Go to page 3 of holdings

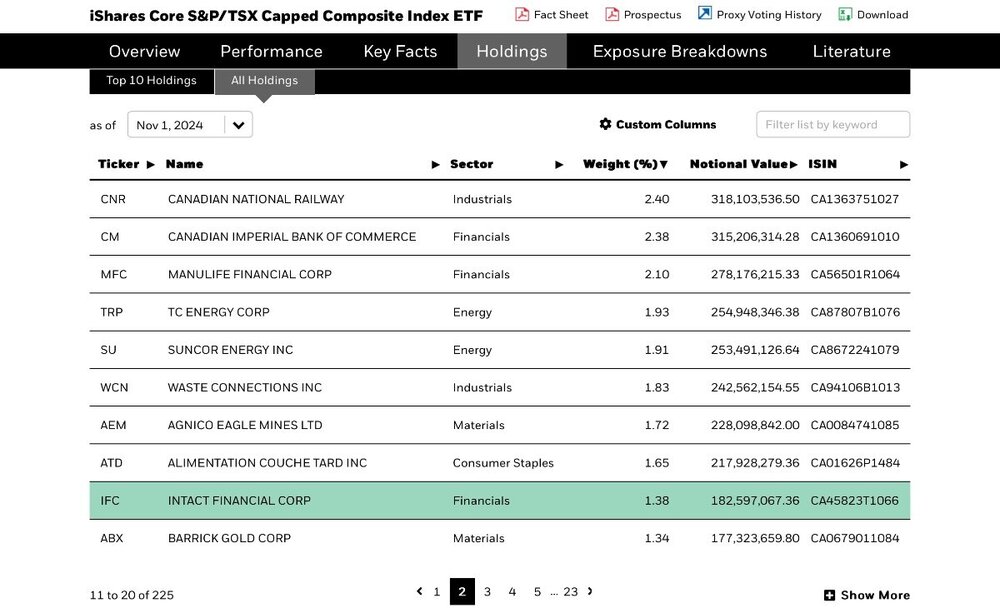tap(487, 592)
